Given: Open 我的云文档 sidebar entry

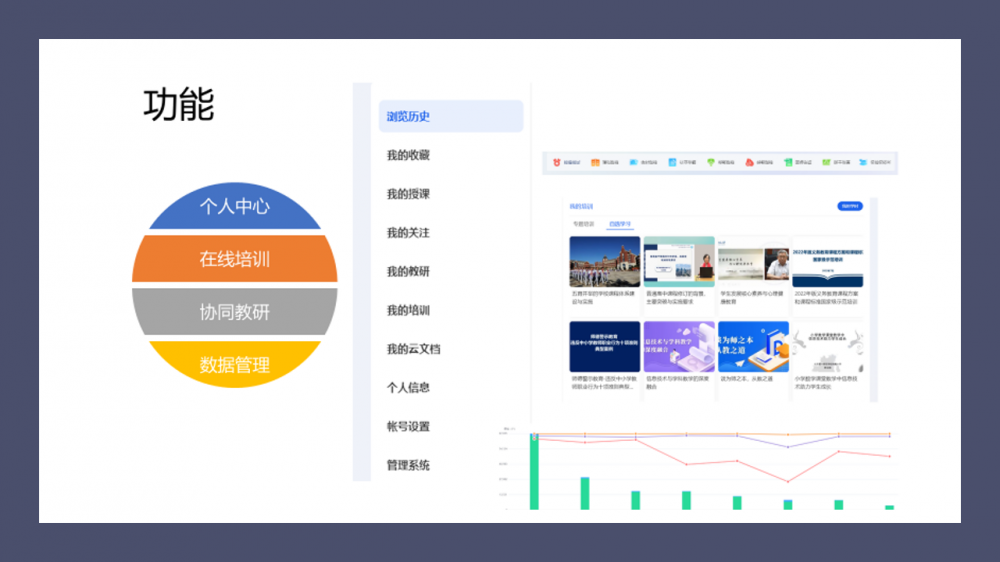Looking at the screenshot, I should (x=413, y=349).
